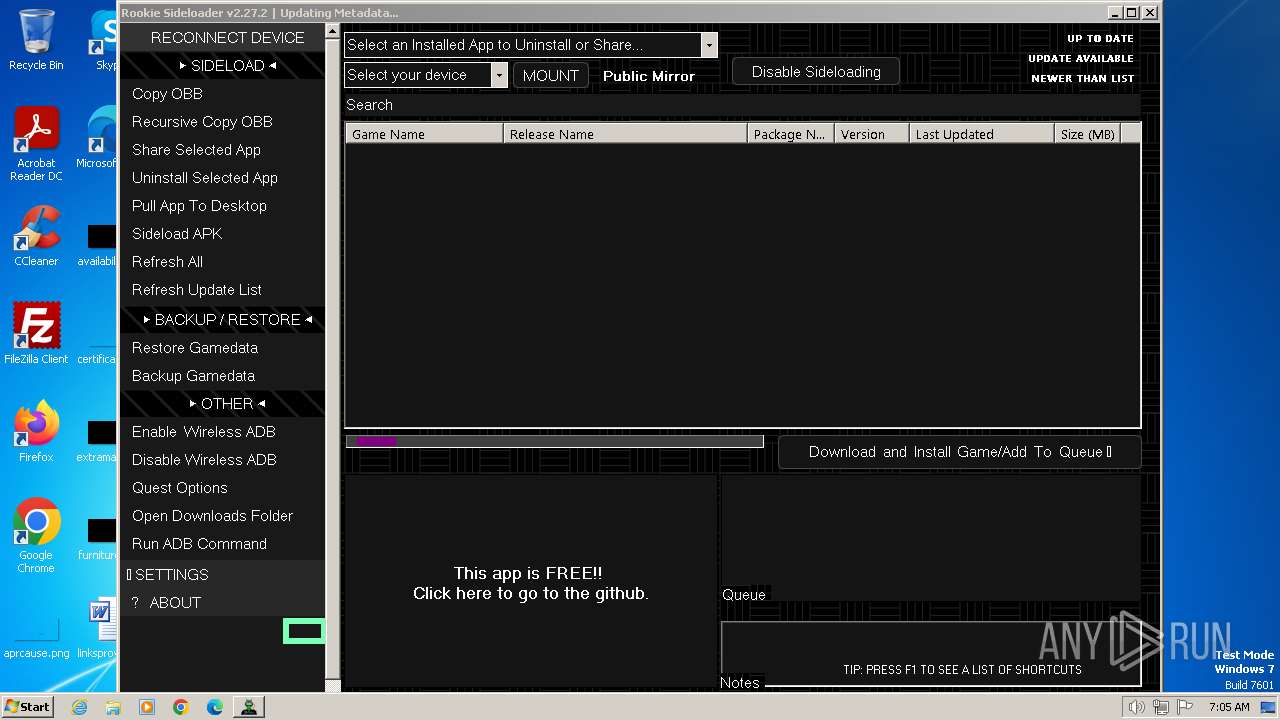Open the availabil desktop file
Viewport: 1280px width, 720px height.
(x=98, y=244)
